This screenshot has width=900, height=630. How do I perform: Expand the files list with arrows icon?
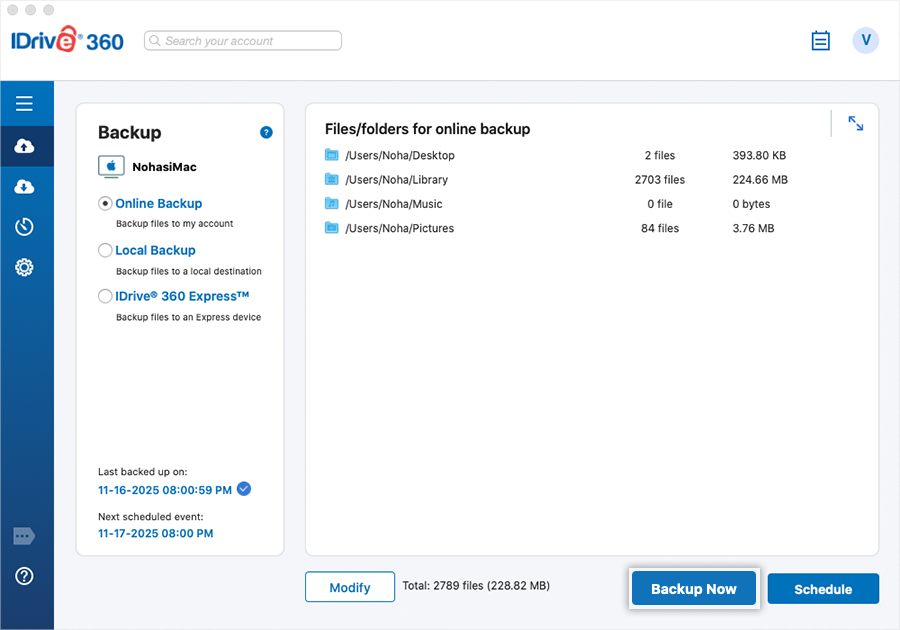pos(856,123)
